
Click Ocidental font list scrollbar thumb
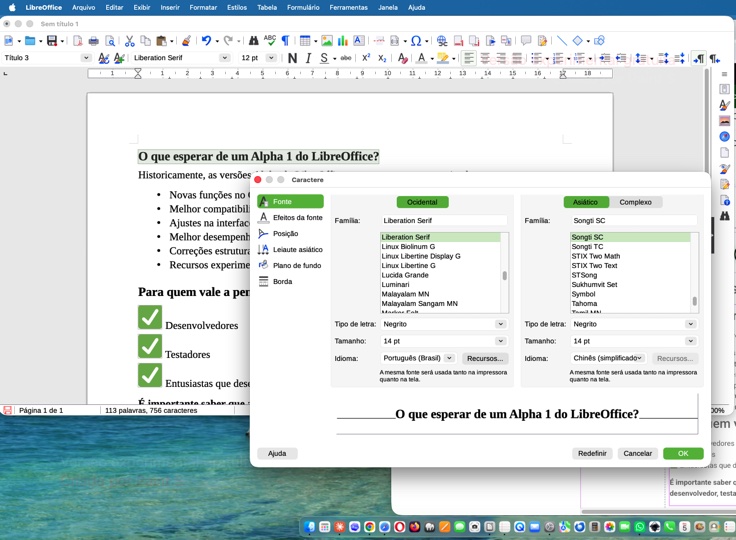click(x=505, y=275)
